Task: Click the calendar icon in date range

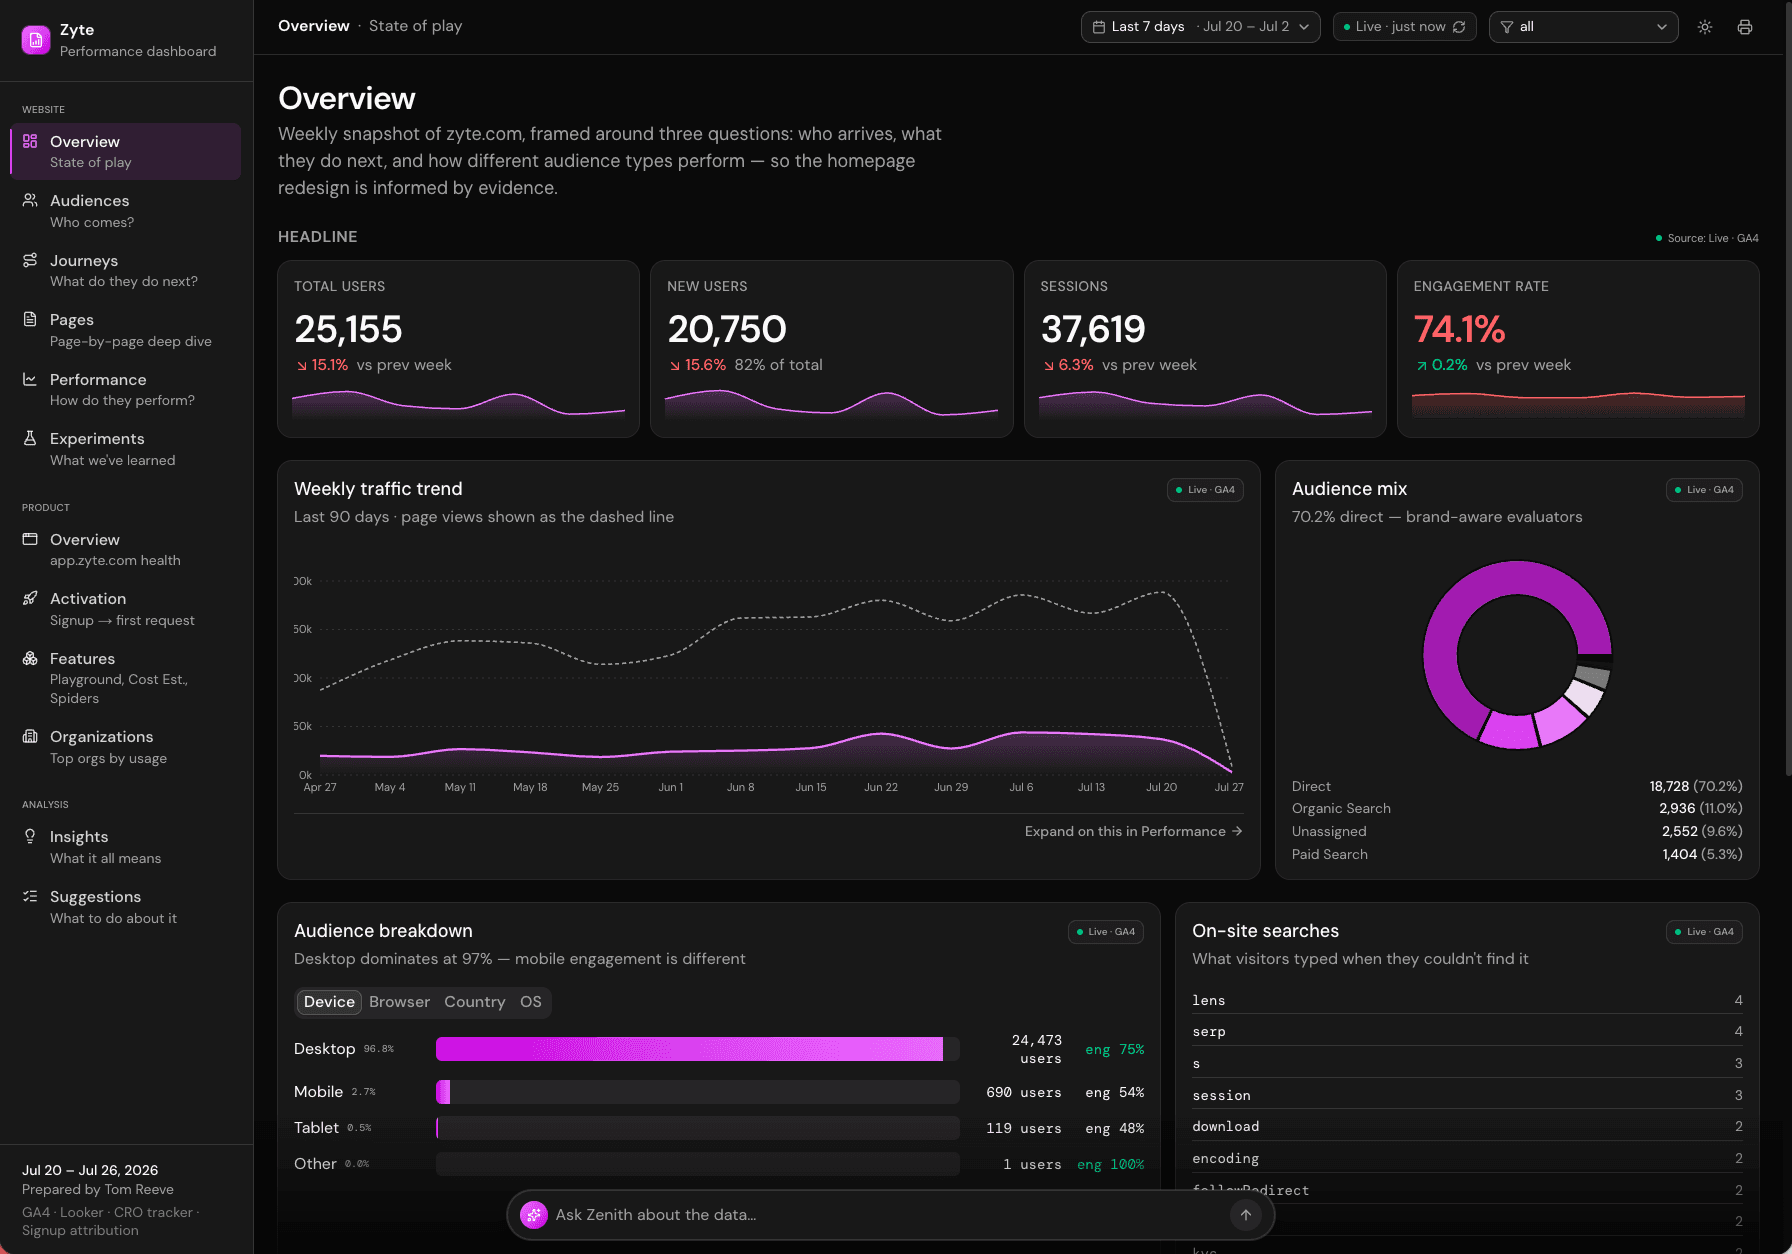Action: tap(1099, 27)
